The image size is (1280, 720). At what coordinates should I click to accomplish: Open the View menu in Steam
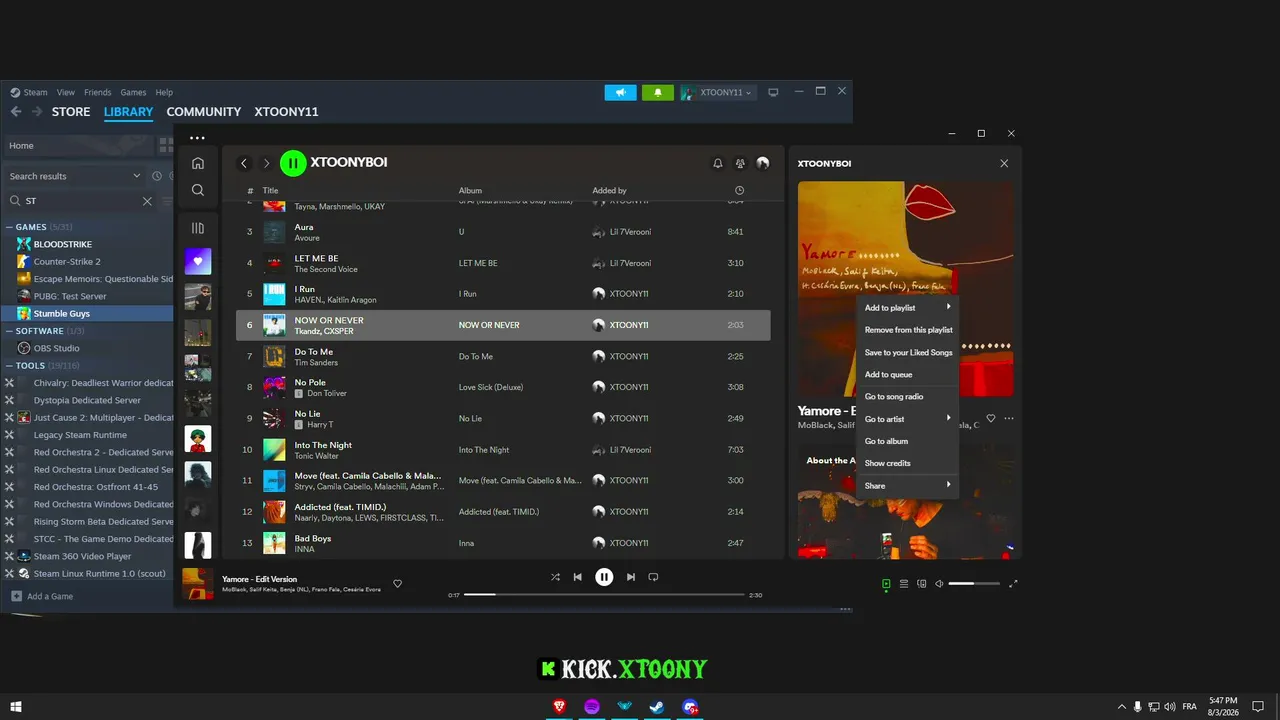pos(66,92)
